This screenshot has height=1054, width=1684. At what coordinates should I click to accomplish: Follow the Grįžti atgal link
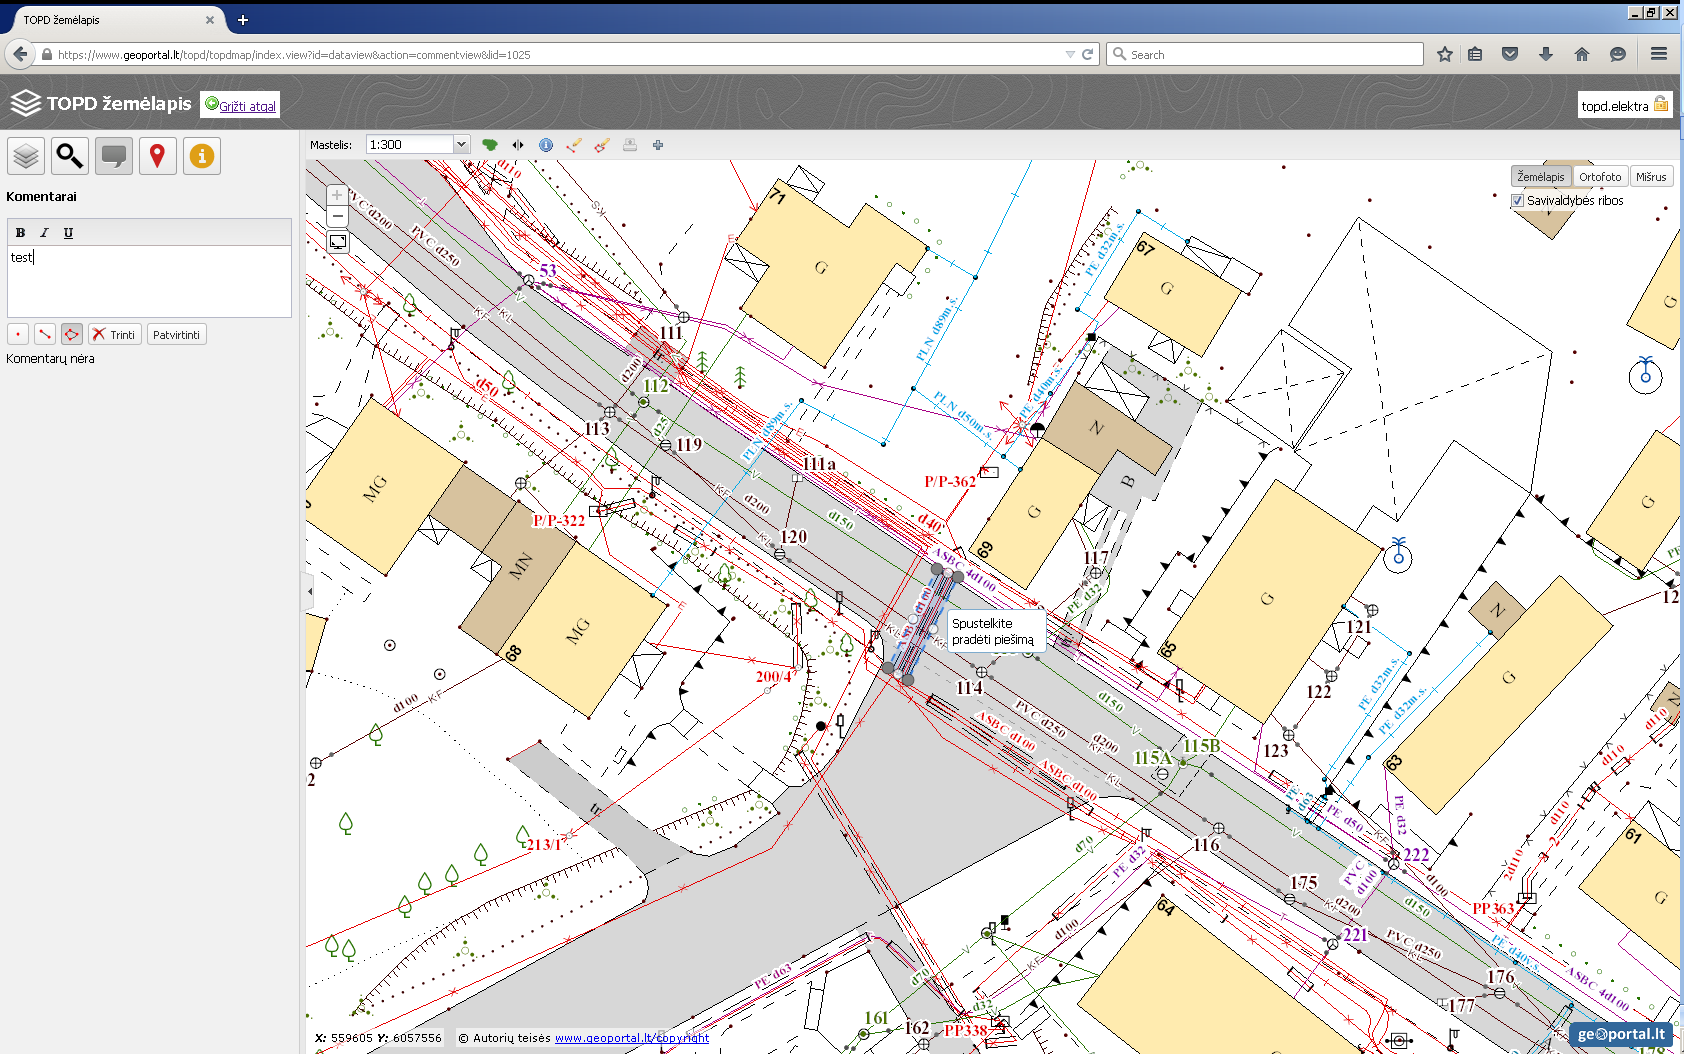click(247, 106)
